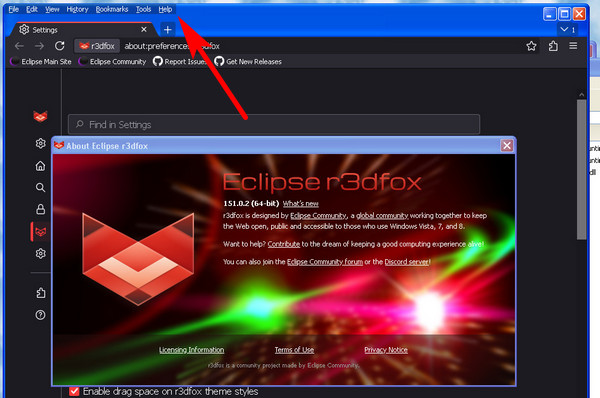The height and width of the screenshot is (398, 600).
Task: Select the Settings tab
Action: [82, 29]
